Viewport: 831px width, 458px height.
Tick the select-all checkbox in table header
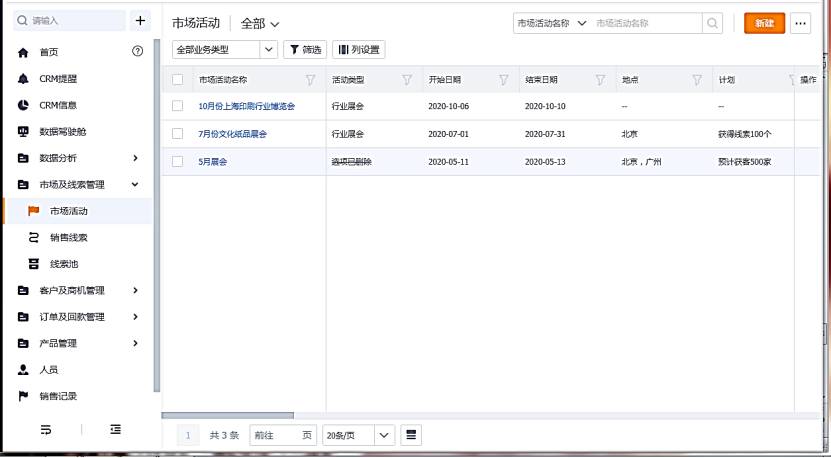(x=178, y=80)
